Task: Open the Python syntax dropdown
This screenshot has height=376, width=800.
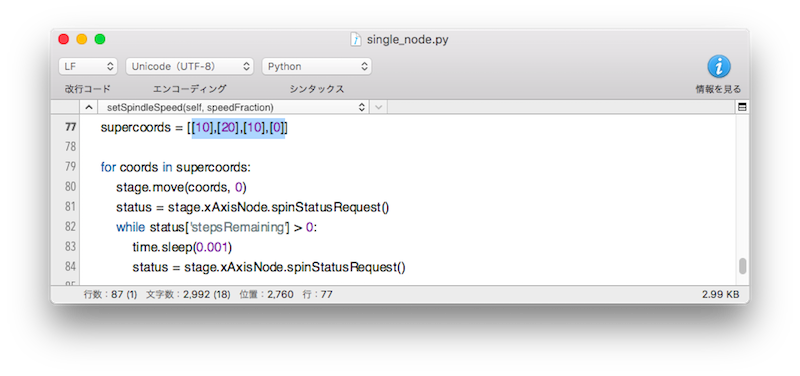Action: tap(317, 66)
